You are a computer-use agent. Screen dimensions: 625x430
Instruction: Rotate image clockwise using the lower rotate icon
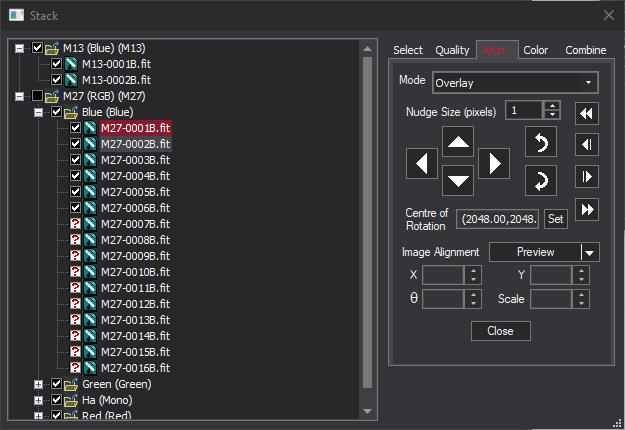540,181
